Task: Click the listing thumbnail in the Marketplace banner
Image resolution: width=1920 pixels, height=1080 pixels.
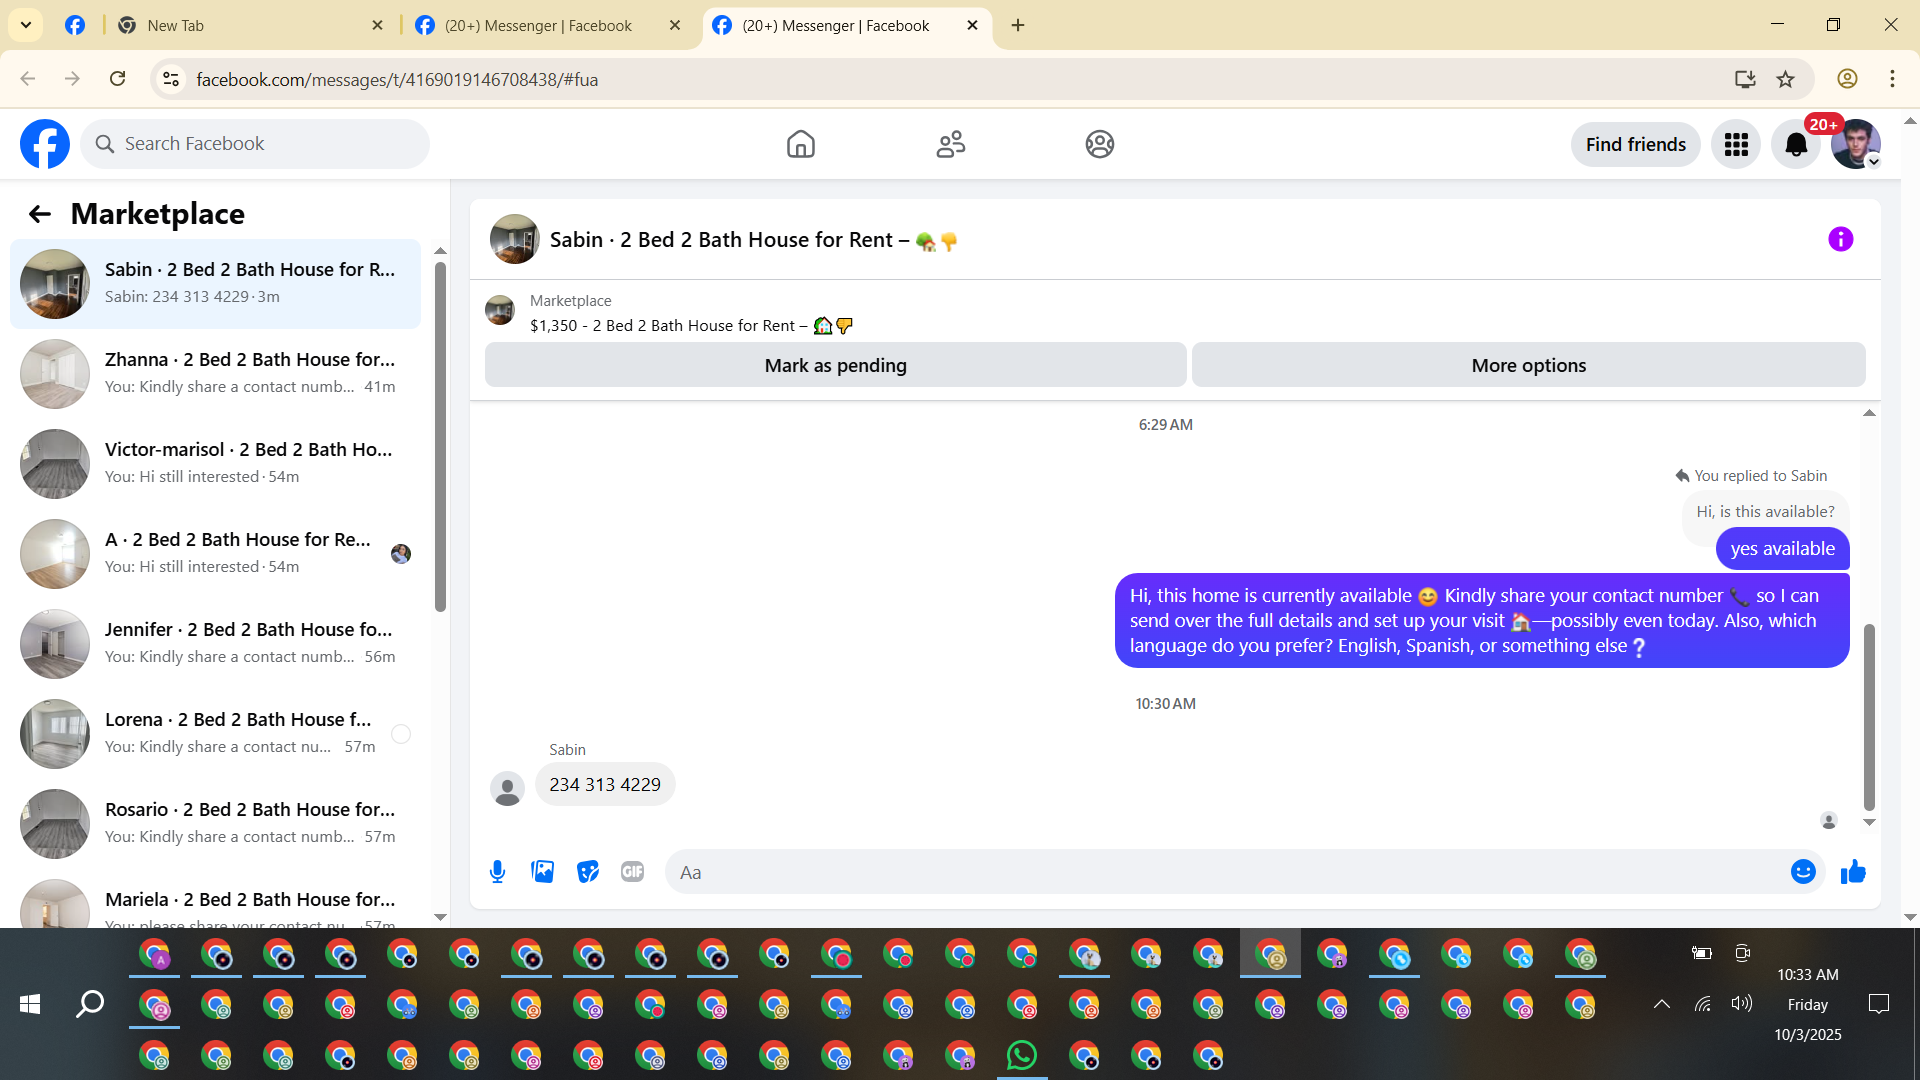Action: click(500, 310)
